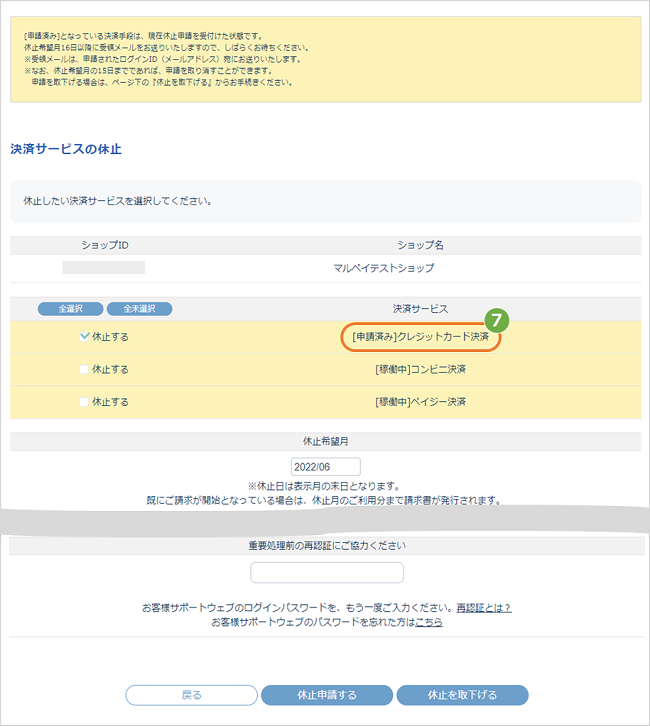Click the 休止希望月 field showing 2022/06
The image size is (650, 726).
(326, 467)
